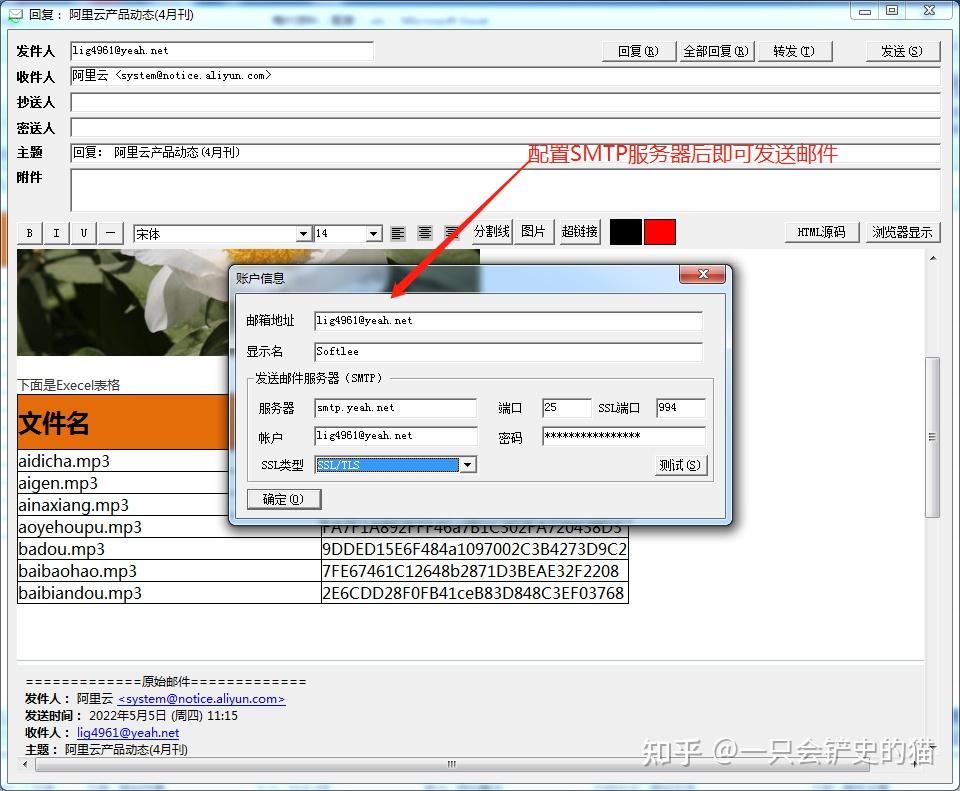Insert a divider line into the email
Image resolution: width=960 pixels, height=791 pixels.
[x=491, y=231]
